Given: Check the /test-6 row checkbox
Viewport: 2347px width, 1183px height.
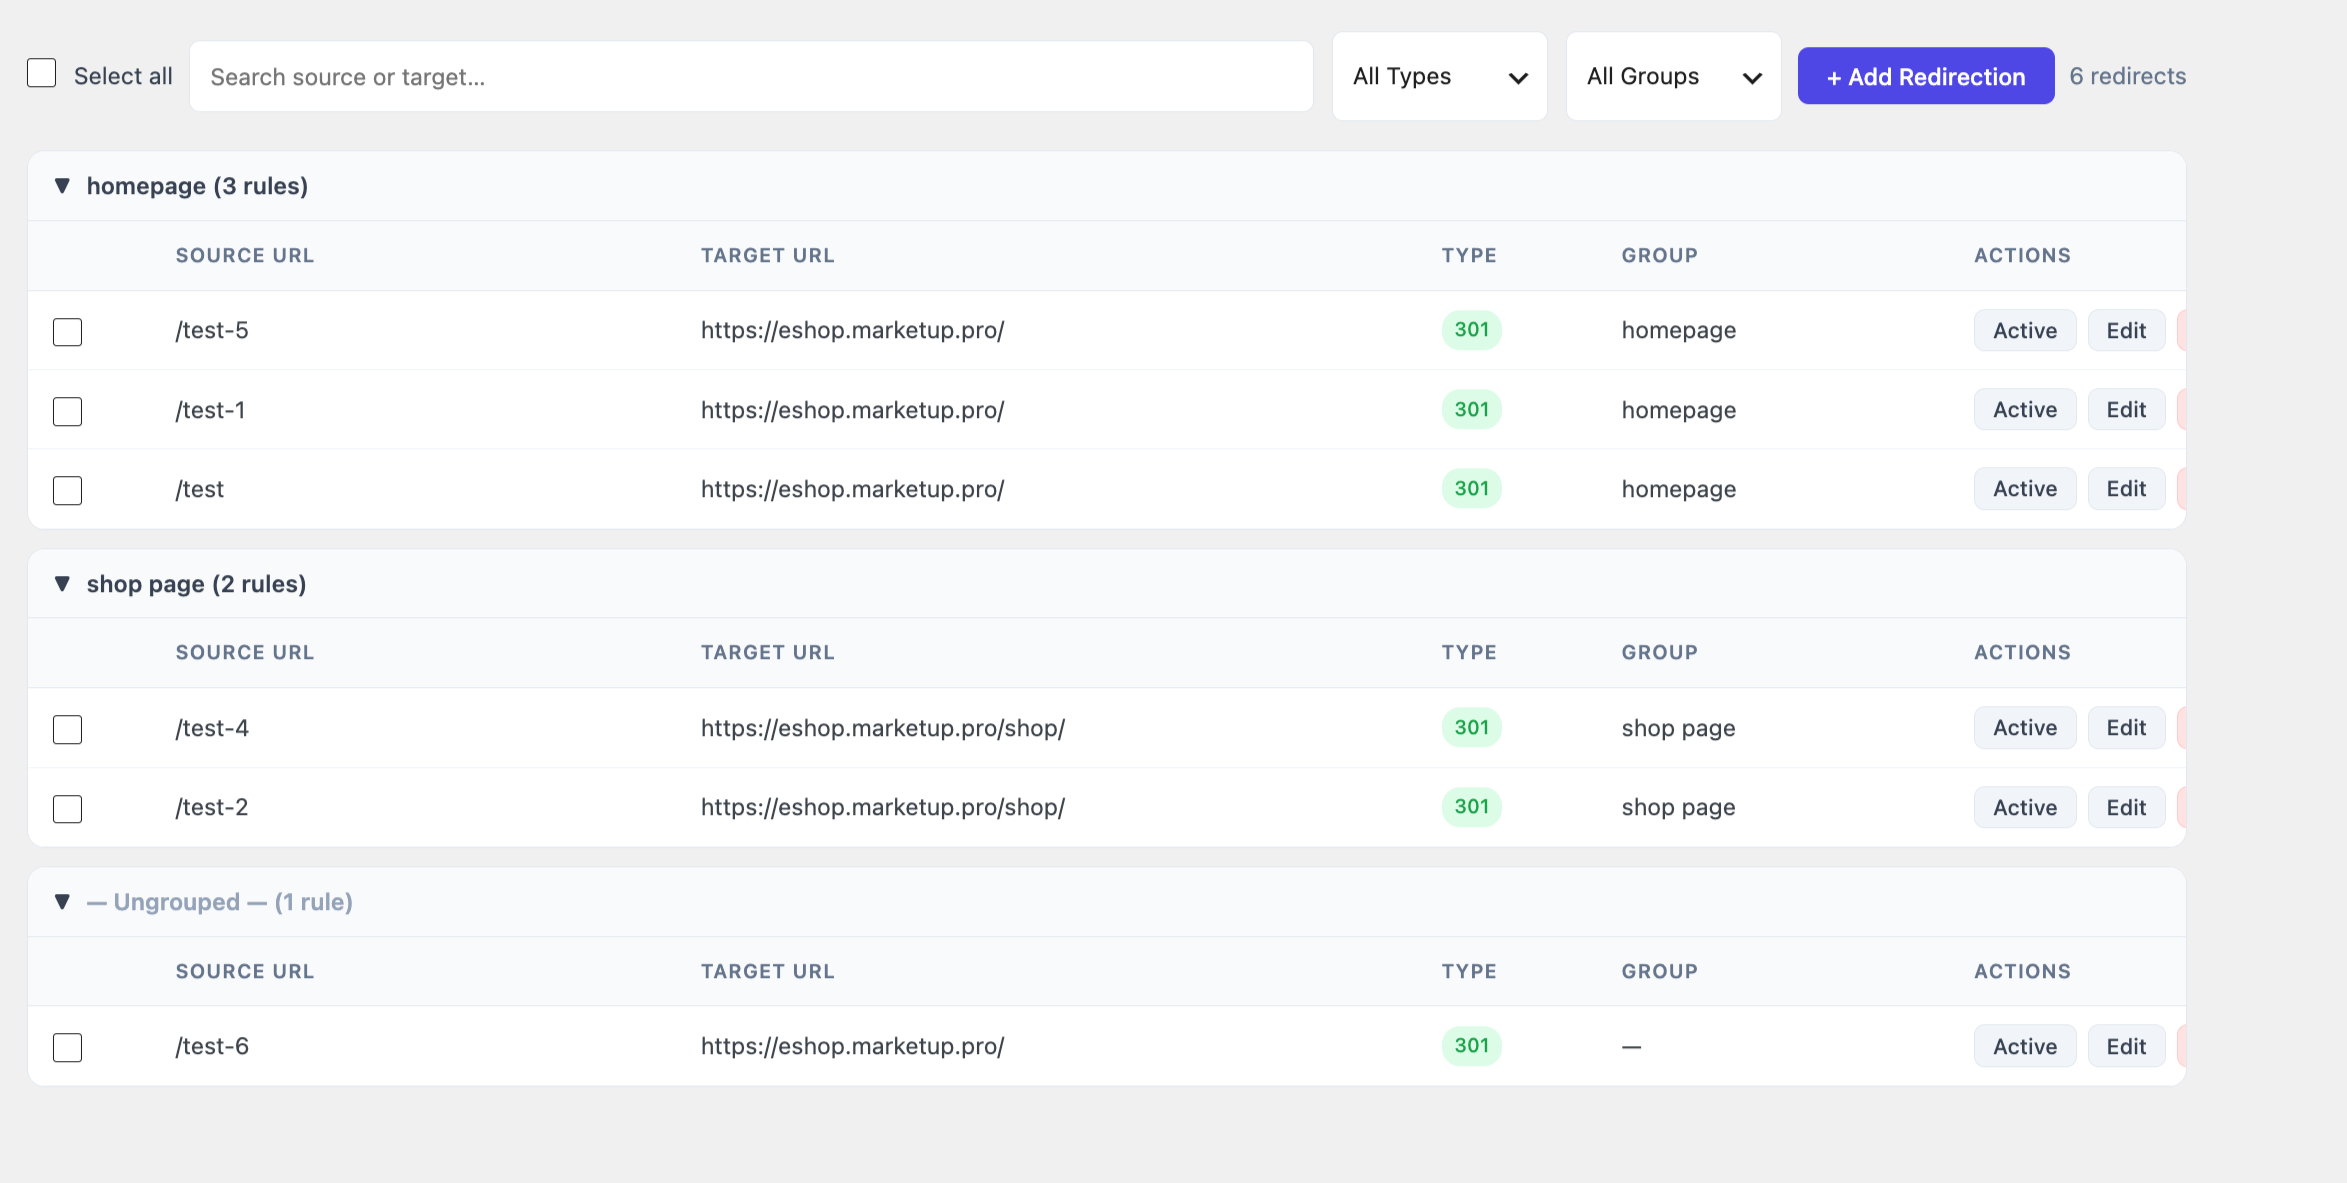Looking at the screenshot, I should [67, 1047].
